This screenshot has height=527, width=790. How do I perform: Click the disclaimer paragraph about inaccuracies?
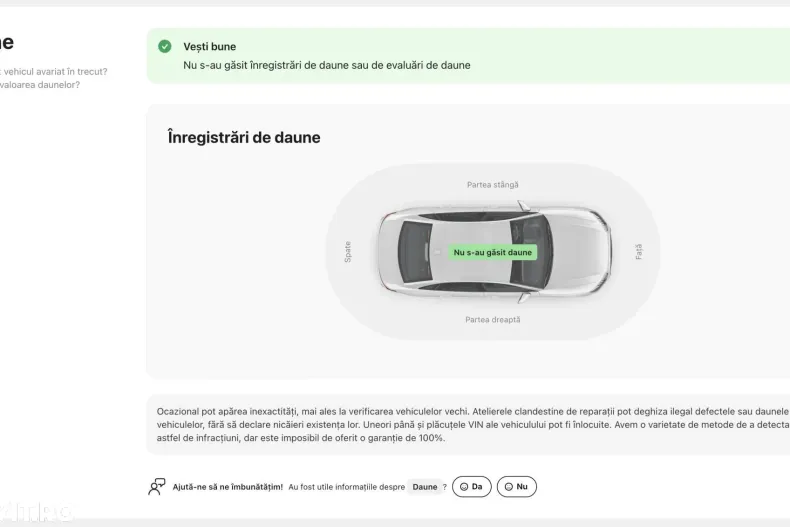[472, 424]
